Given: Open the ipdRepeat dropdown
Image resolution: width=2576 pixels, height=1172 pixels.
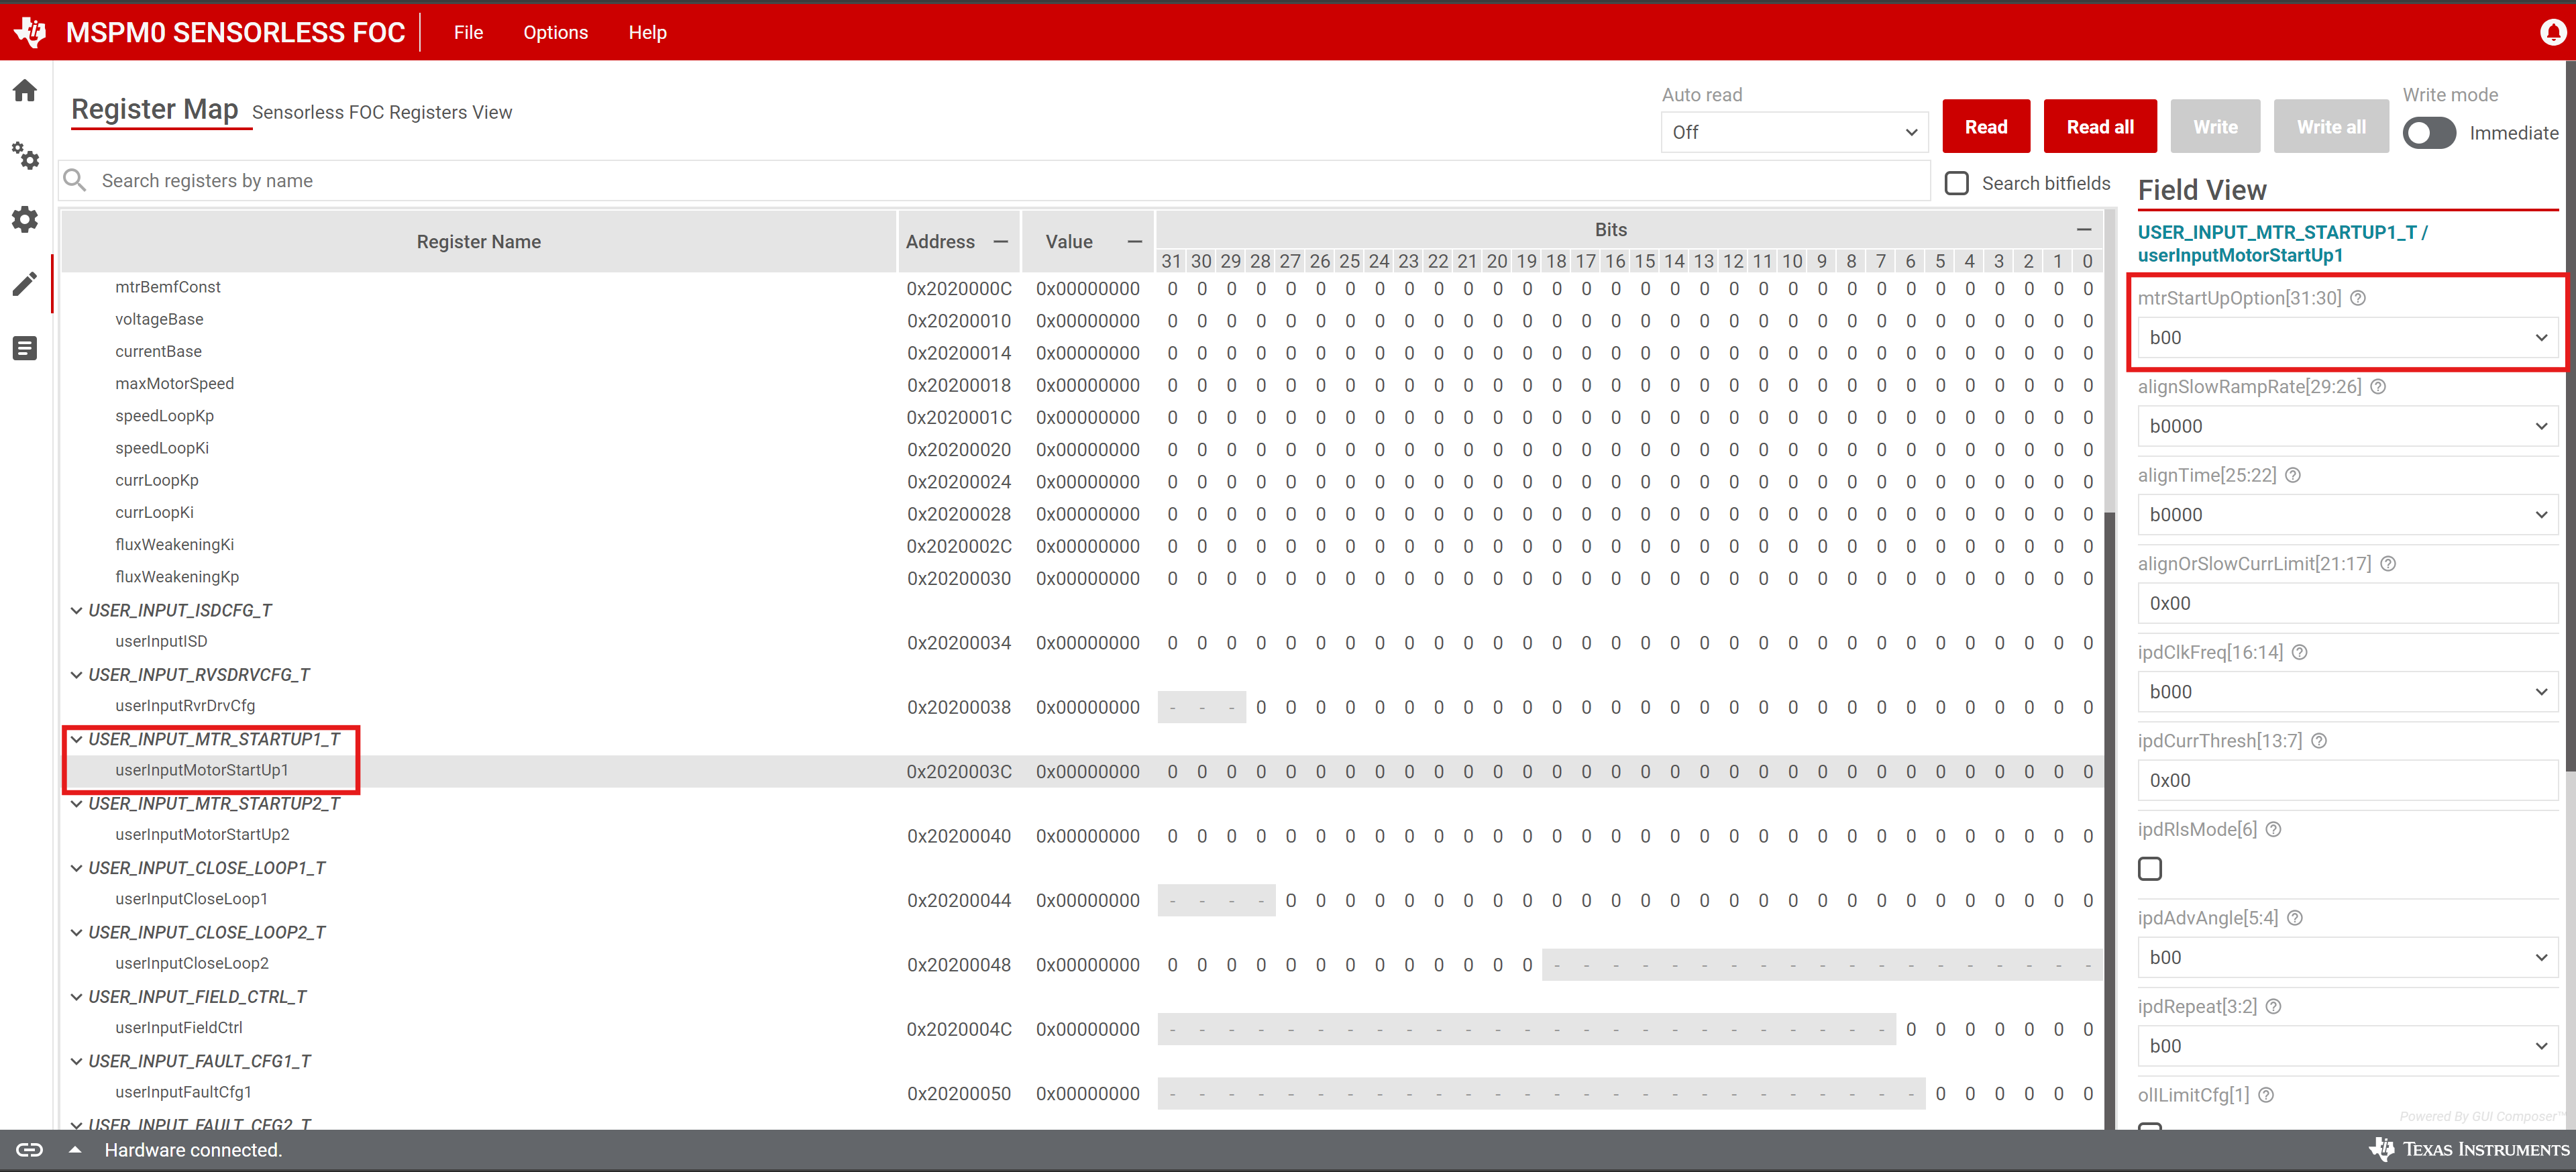Looking at the screenshot, I should coord(2347,1046).
